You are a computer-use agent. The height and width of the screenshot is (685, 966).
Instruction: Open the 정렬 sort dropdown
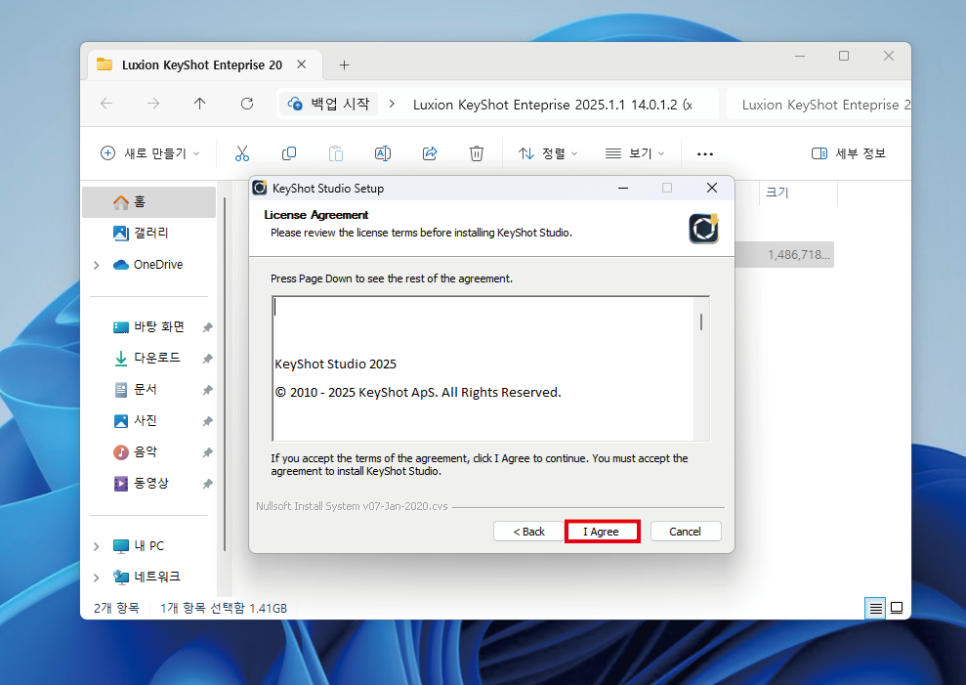coord(548,153)
